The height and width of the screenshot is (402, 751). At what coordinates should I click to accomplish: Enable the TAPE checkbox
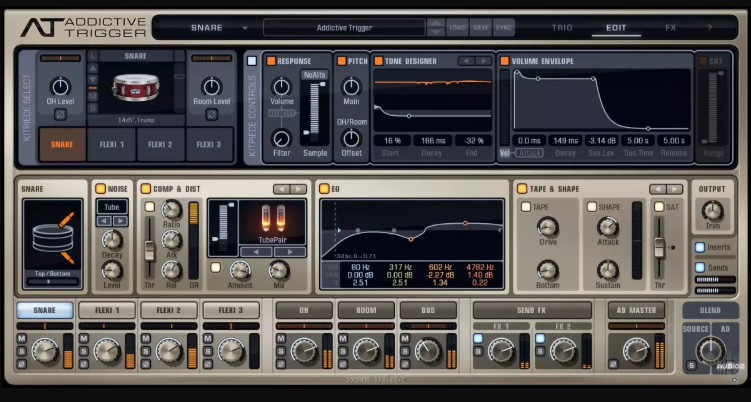[526, 207]
